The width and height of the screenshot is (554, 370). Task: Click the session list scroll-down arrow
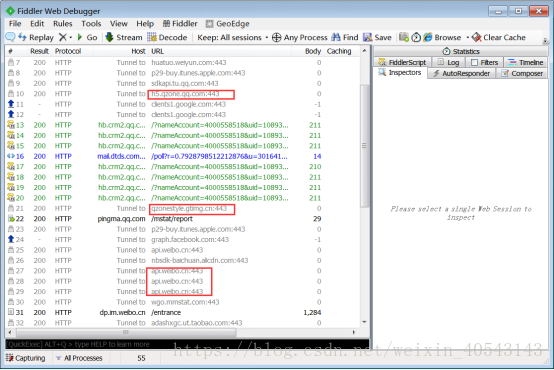[364, 322]
